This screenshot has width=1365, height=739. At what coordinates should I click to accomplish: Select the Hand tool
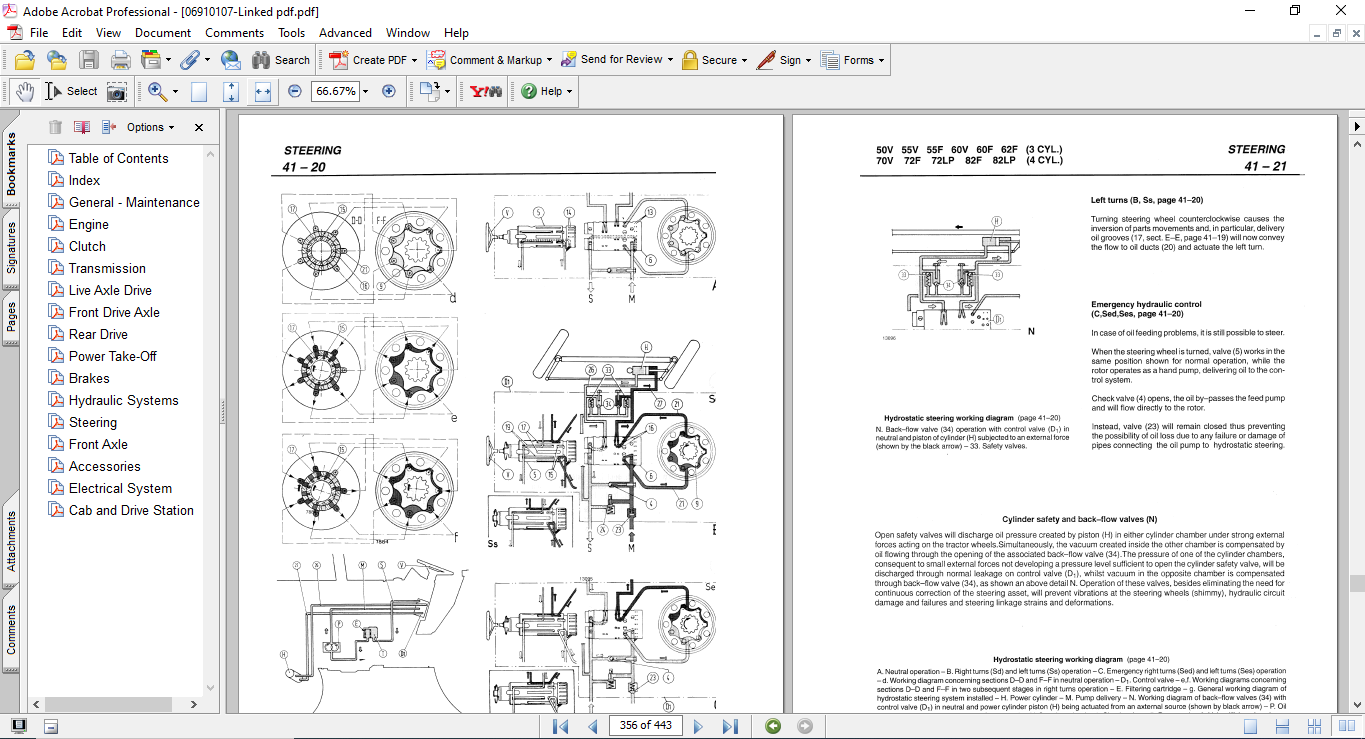point(24,91)
